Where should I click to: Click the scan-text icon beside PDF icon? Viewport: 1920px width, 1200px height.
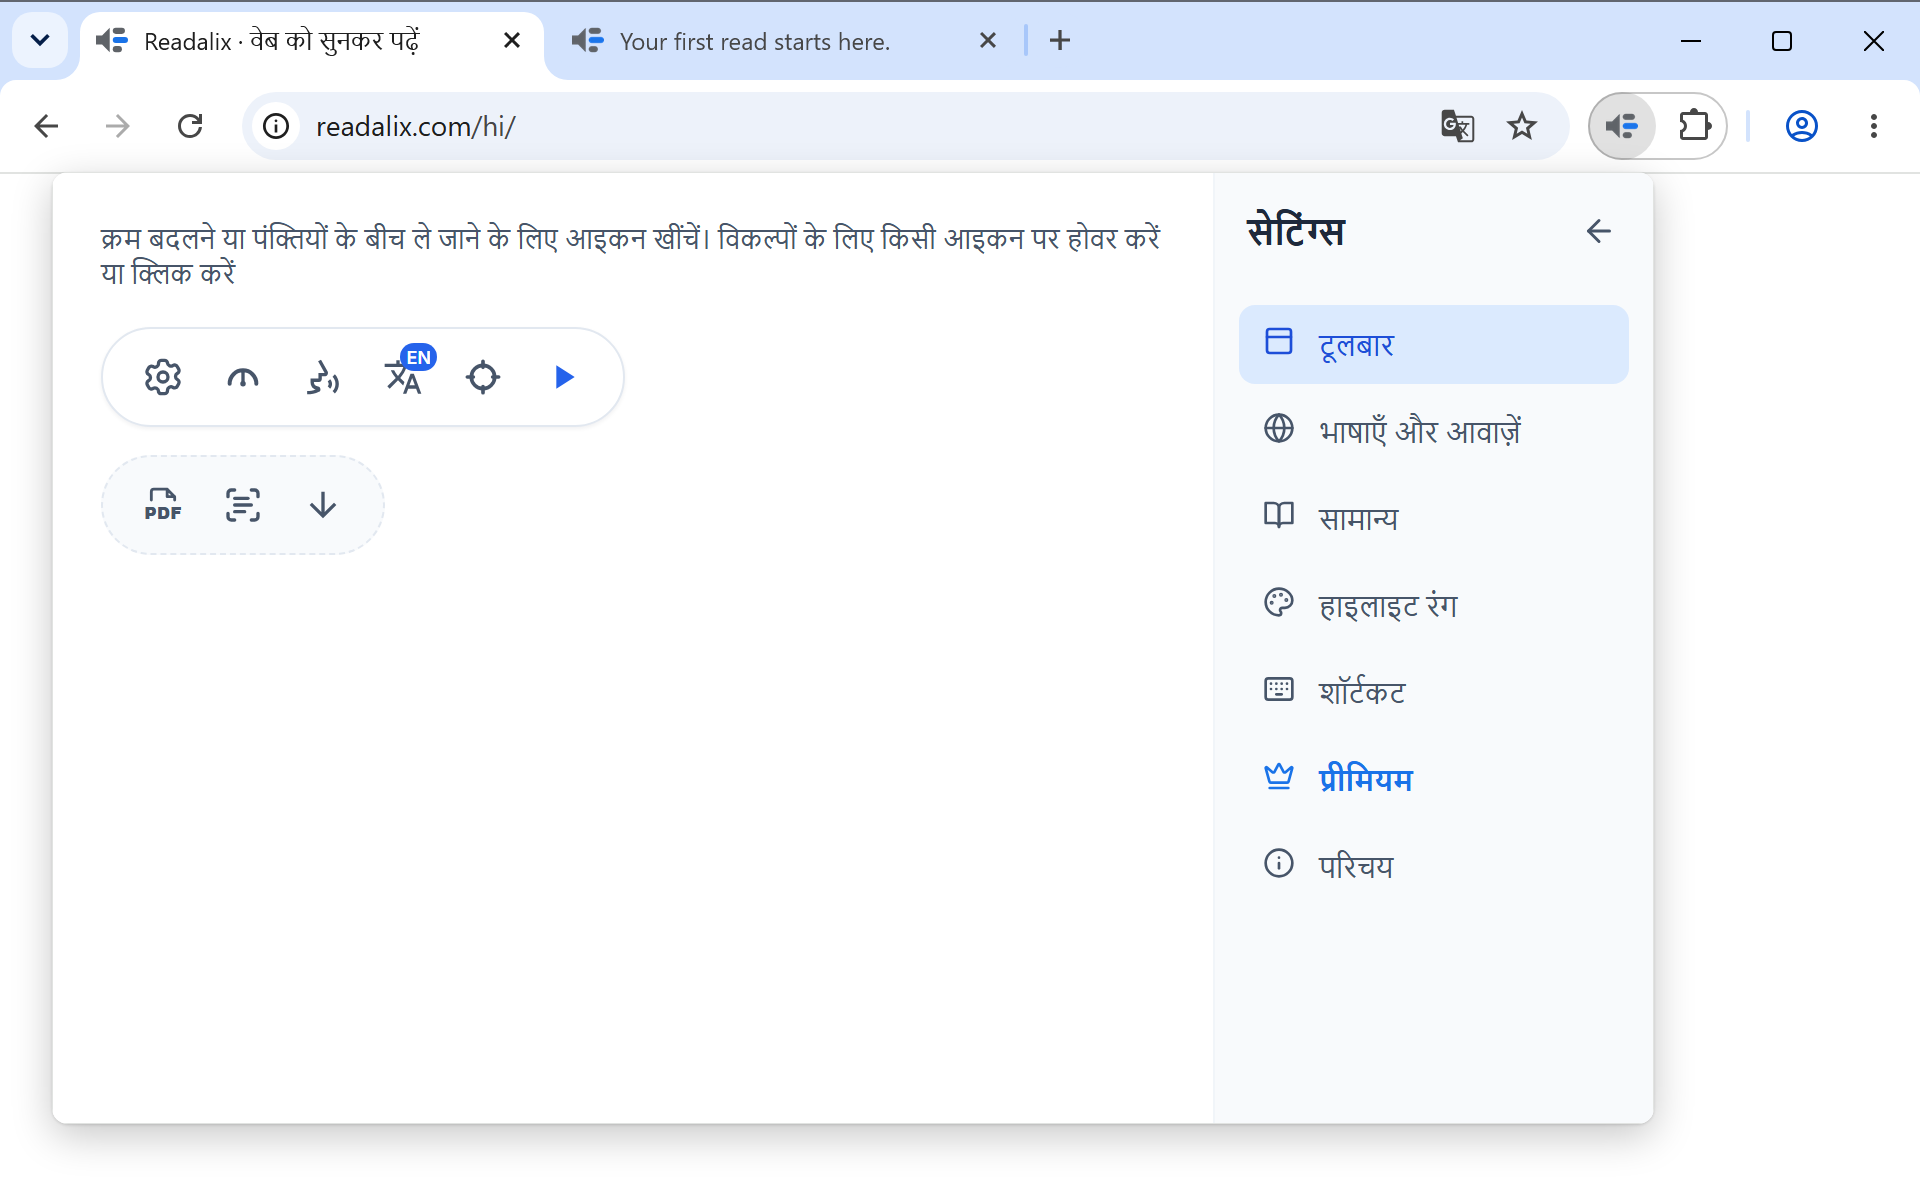pyautogui.click(x=243, y=505)
